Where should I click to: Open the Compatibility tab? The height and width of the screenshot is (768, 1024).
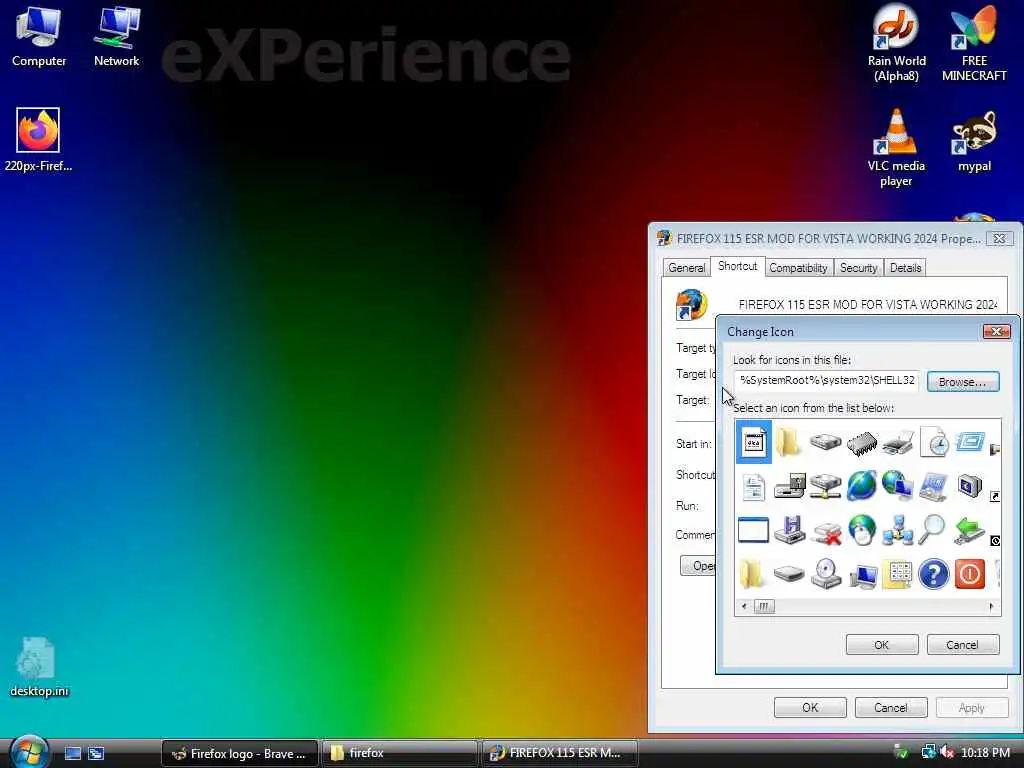pos(798,268)
